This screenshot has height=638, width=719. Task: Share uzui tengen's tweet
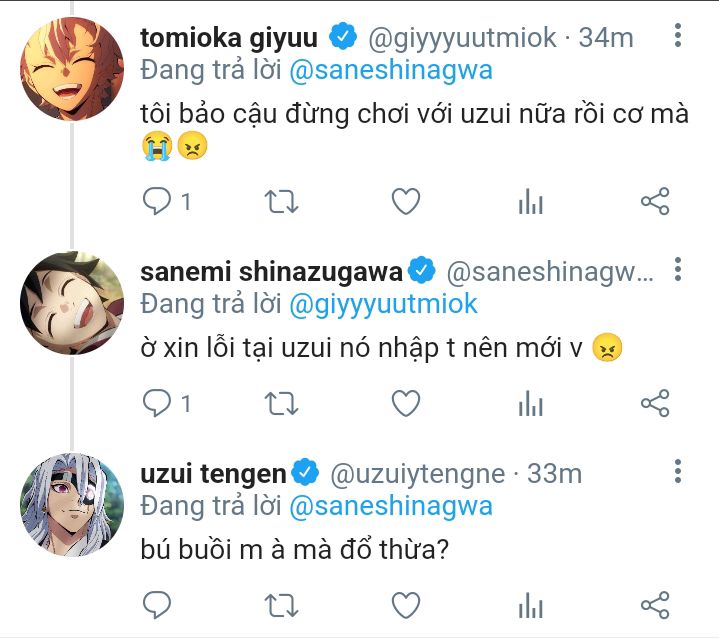654,604
